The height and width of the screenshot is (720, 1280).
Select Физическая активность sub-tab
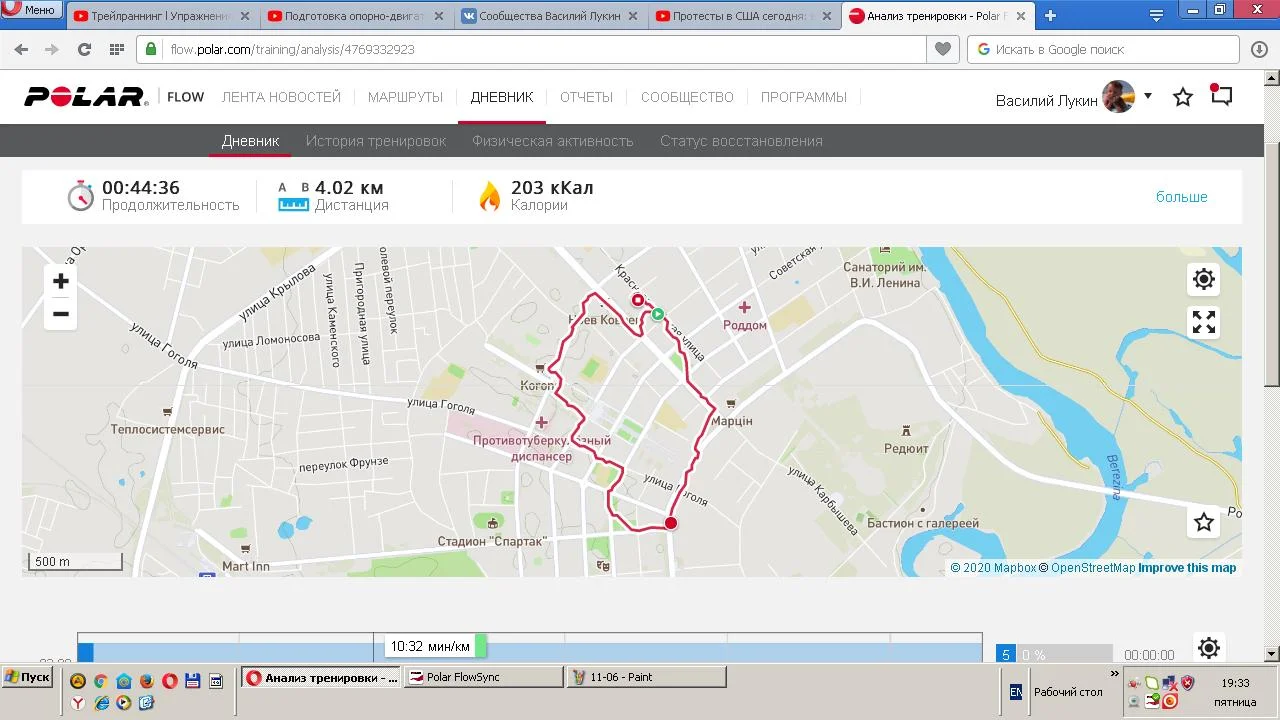553,141
